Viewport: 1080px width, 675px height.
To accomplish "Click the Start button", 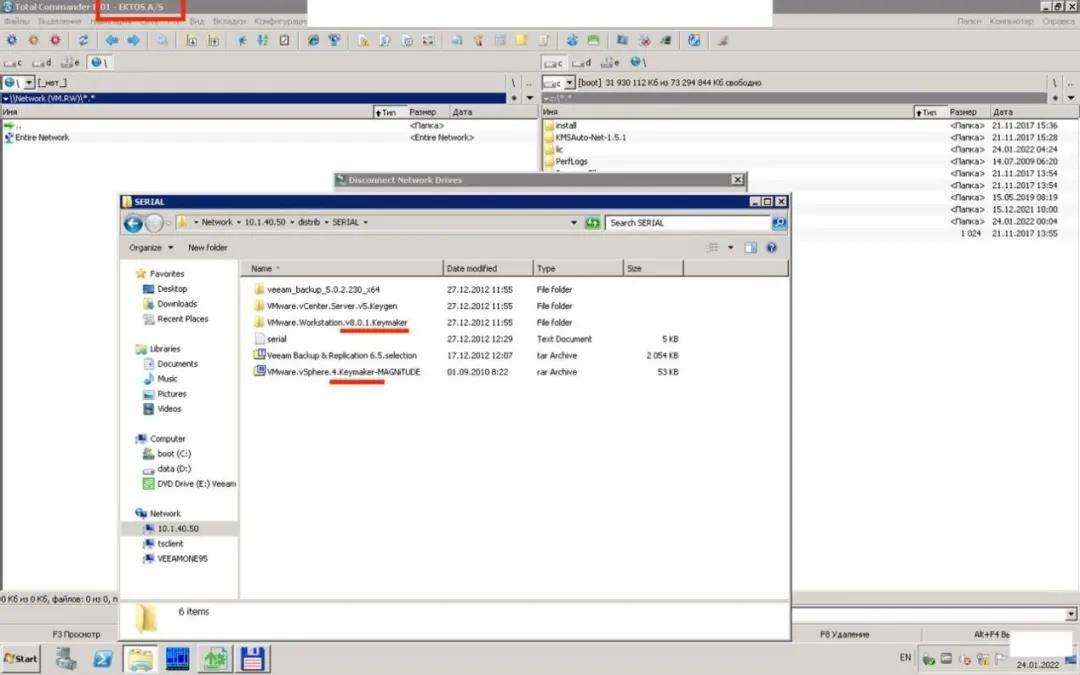I will [x=21, y=659].
